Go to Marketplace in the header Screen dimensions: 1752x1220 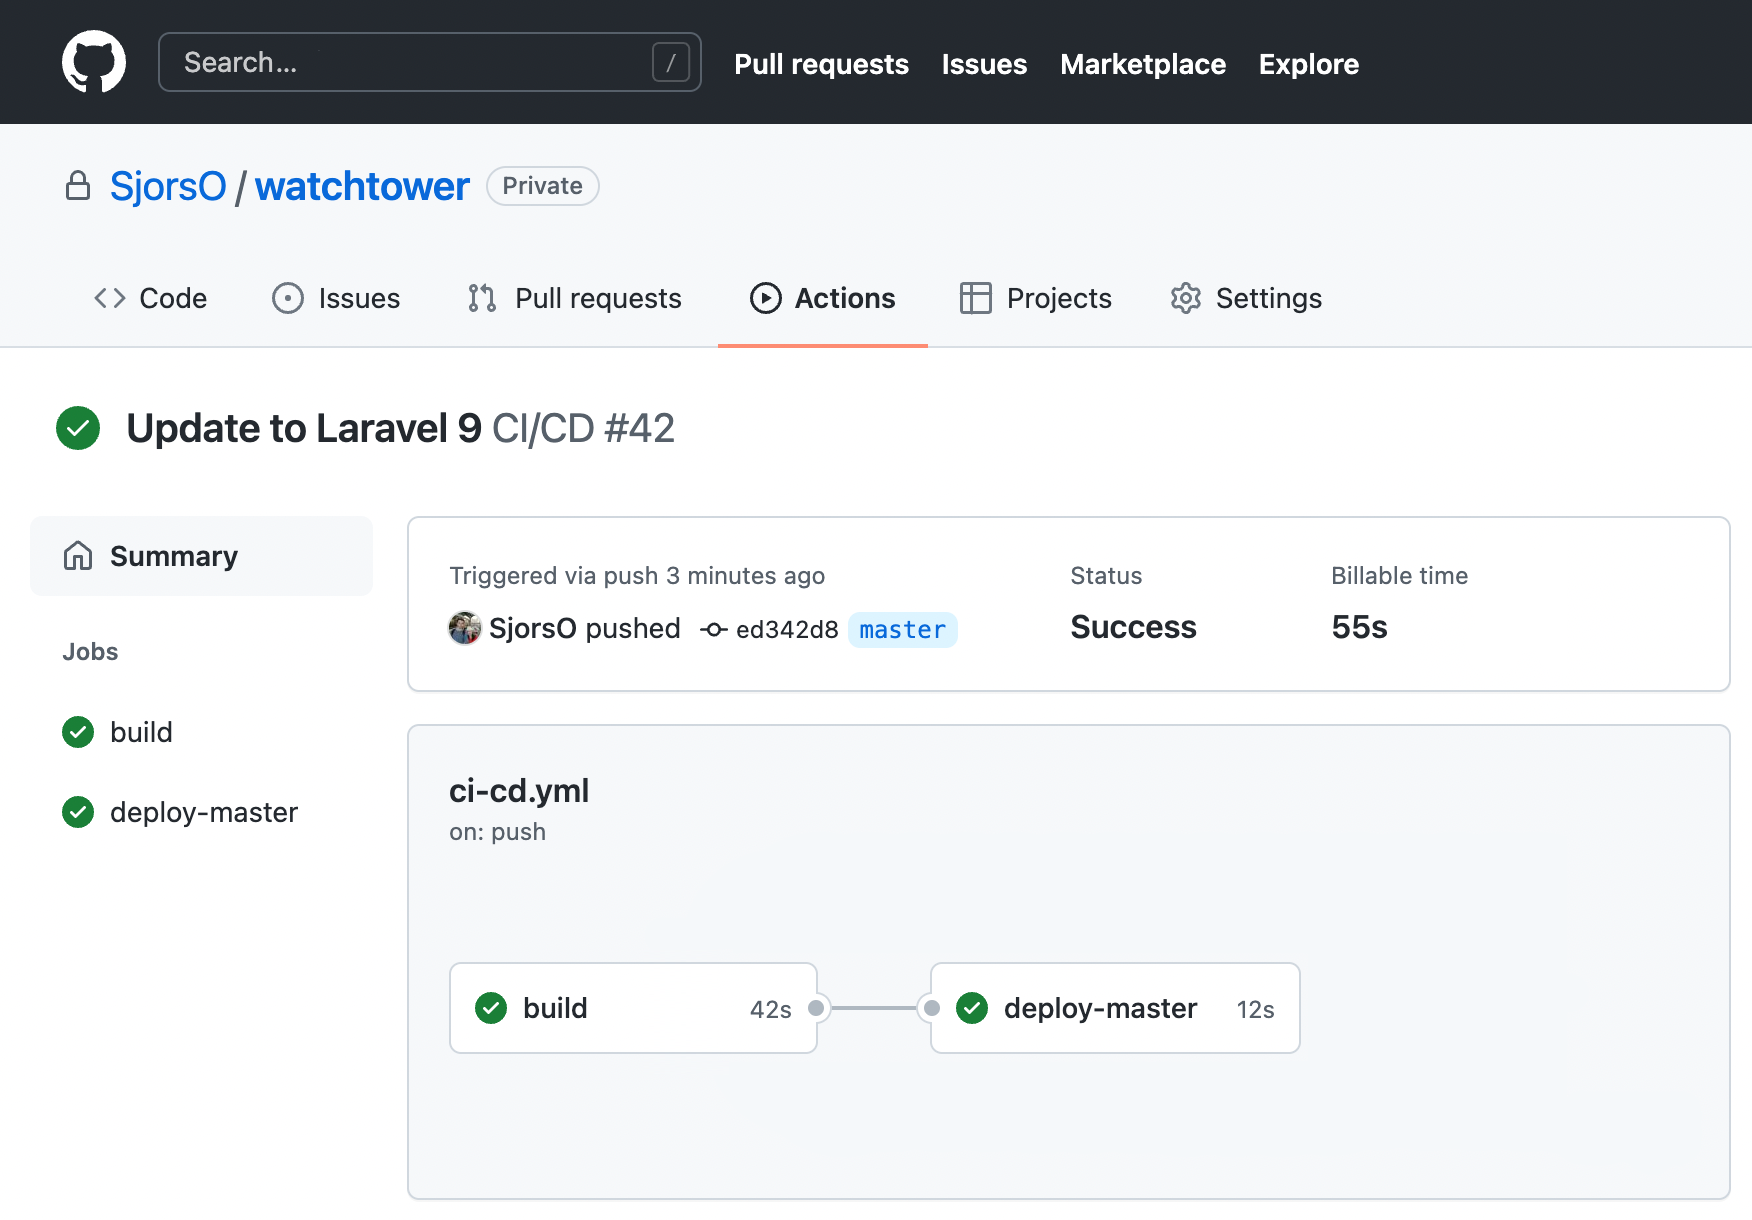(x=1143, y=64)
